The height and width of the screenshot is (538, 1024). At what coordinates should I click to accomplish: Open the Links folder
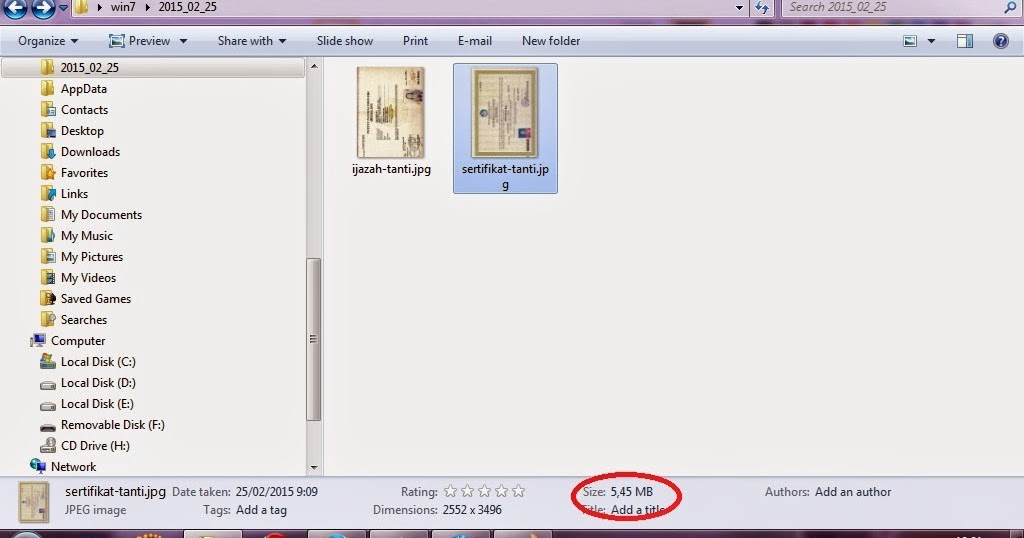pos(74,194)
